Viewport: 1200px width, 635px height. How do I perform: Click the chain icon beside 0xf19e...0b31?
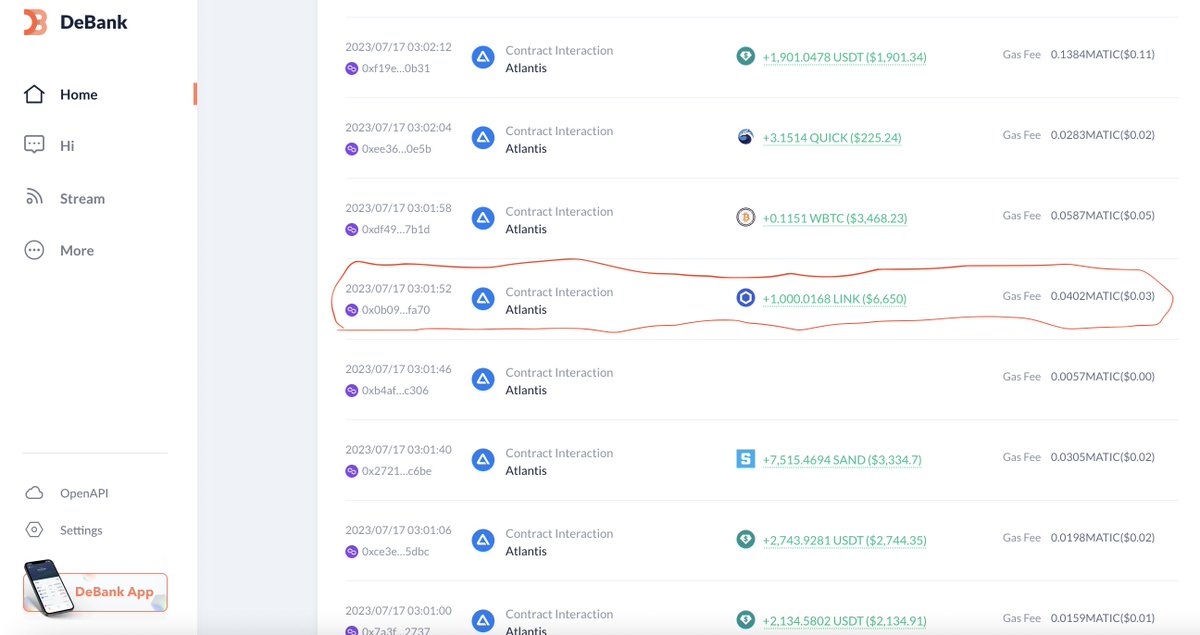point(352,68)
